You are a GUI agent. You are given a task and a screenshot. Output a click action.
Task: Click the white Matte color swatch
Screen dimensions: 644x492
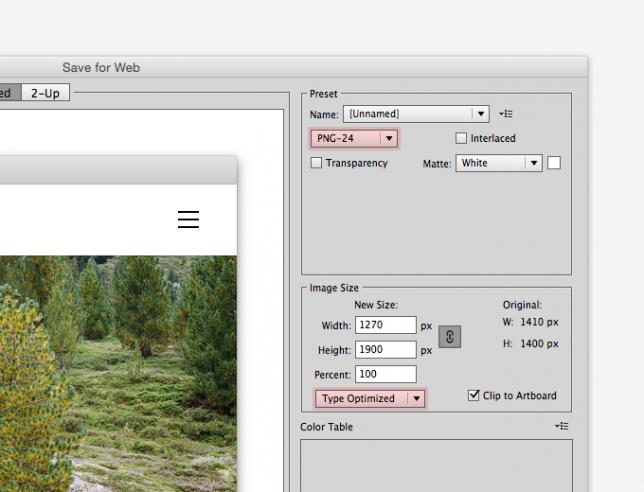pos(554,163)
